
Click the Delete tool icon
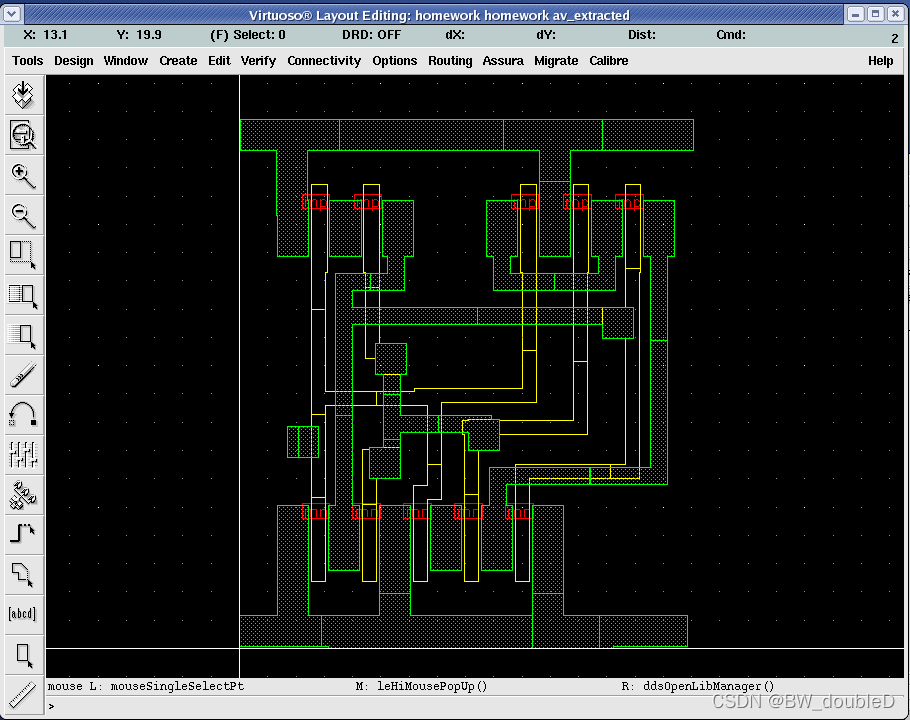[x=23, y=375]
